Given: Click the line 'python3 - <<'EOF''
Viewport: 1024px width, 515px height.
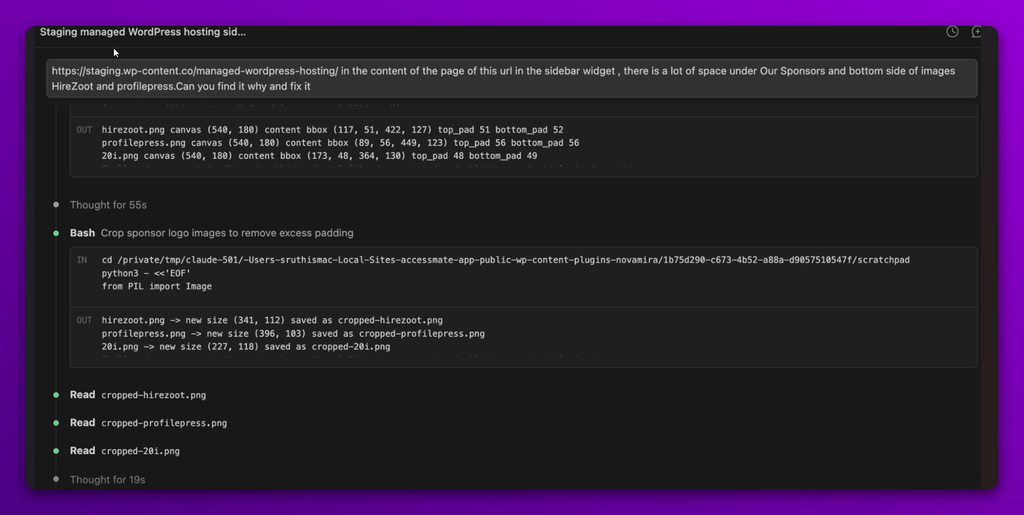Looking at the screenshot, I should tap(146, 273).
